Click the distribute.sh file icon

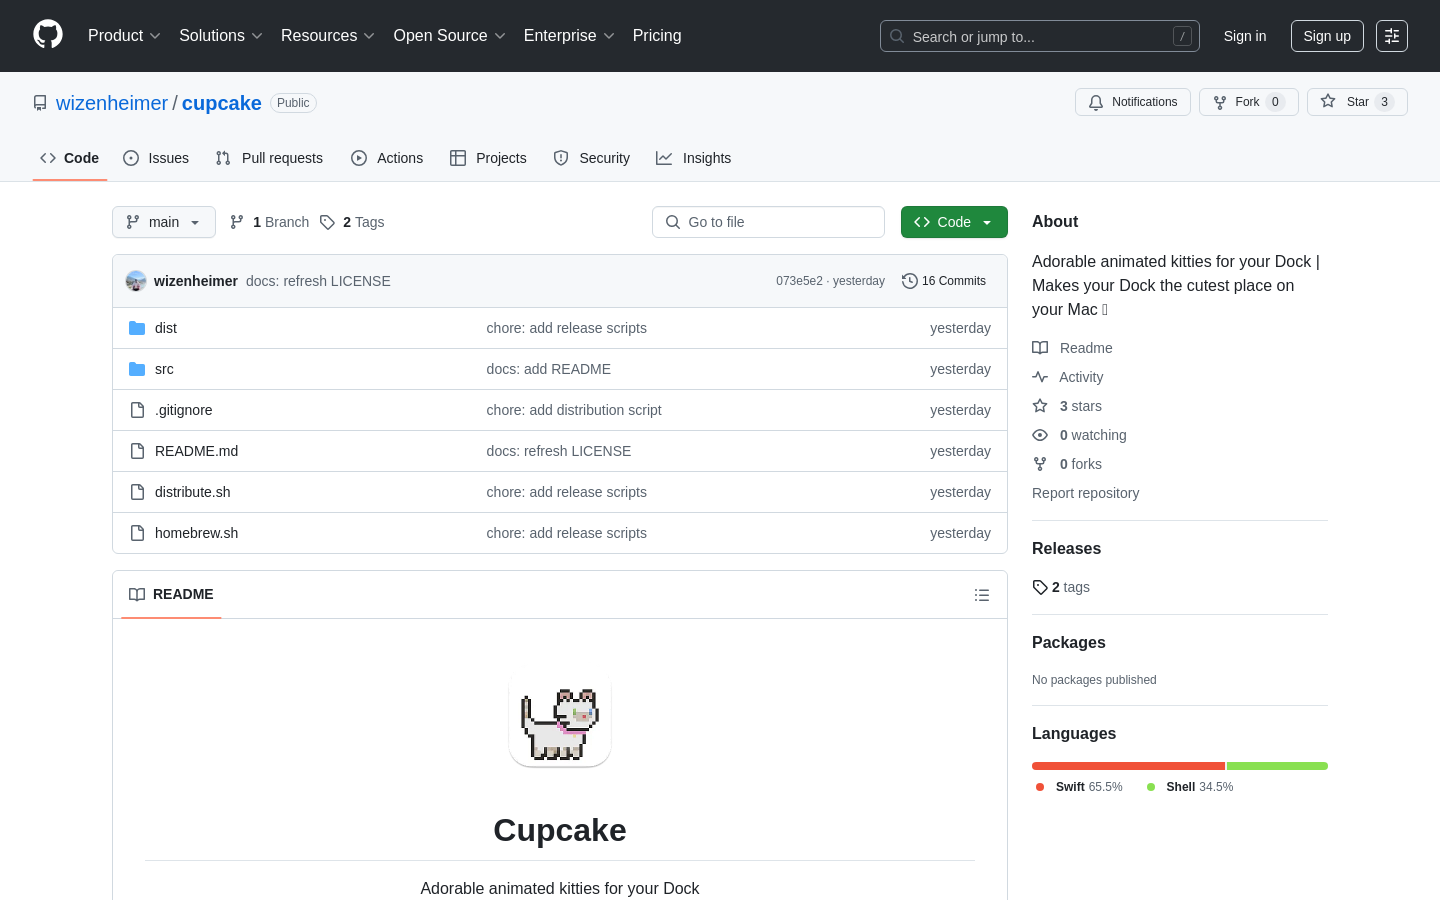tap(137, 492)
